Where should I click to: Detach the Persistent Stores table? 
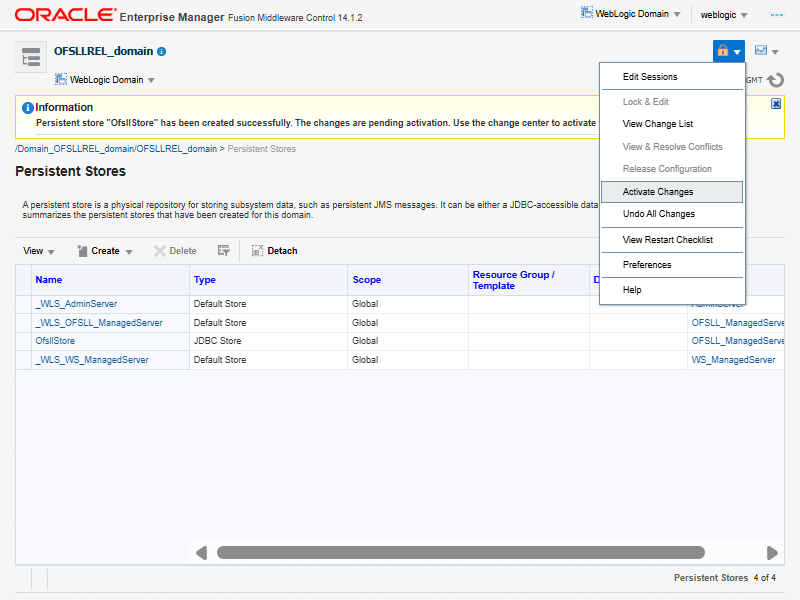coord(274,251)
